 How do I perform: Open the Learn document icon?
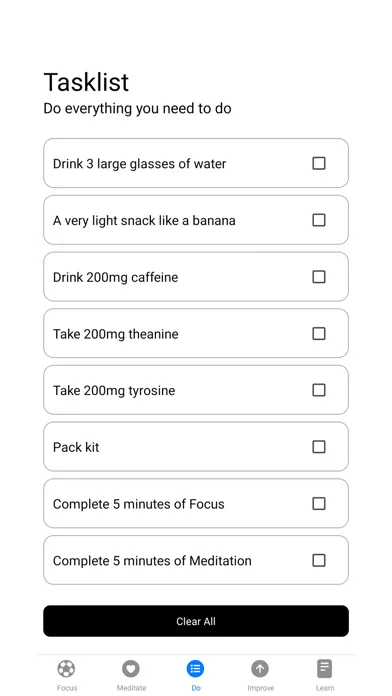[x=325, y=668]
